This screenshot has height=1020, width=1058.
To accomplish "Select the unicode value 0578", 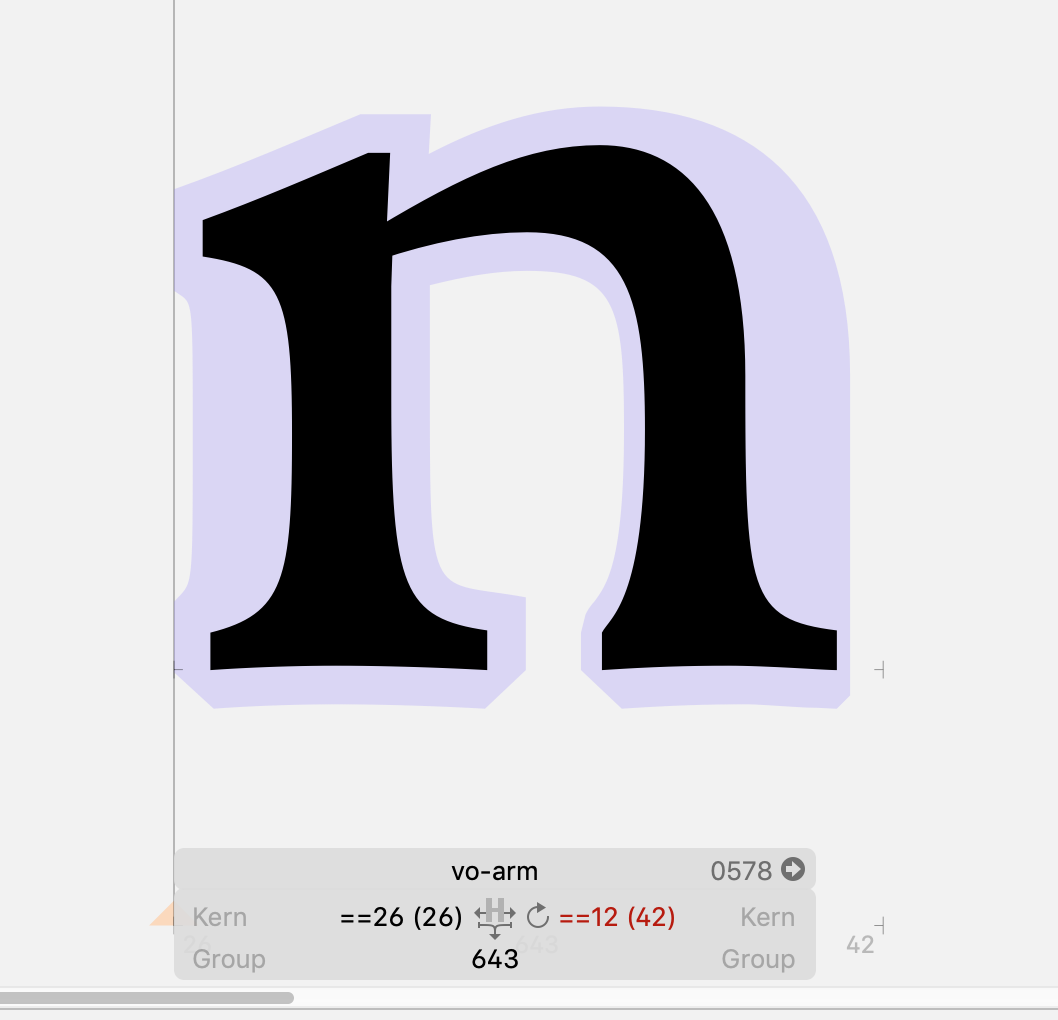I will point(741,871).
